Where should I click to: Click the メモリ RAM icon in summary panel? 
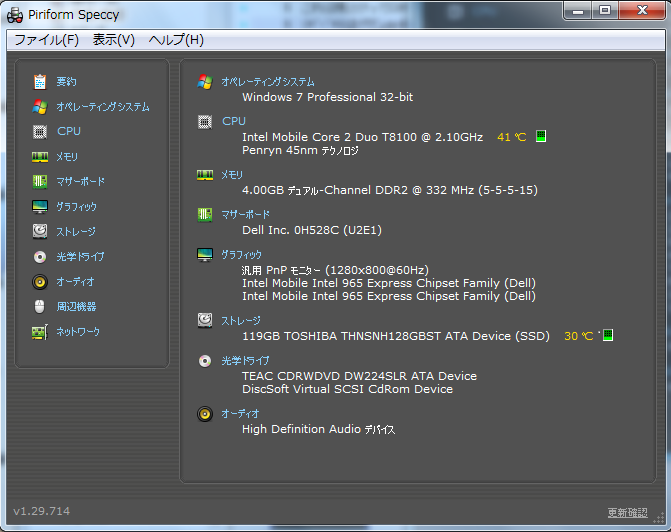(x=205, y=175)
